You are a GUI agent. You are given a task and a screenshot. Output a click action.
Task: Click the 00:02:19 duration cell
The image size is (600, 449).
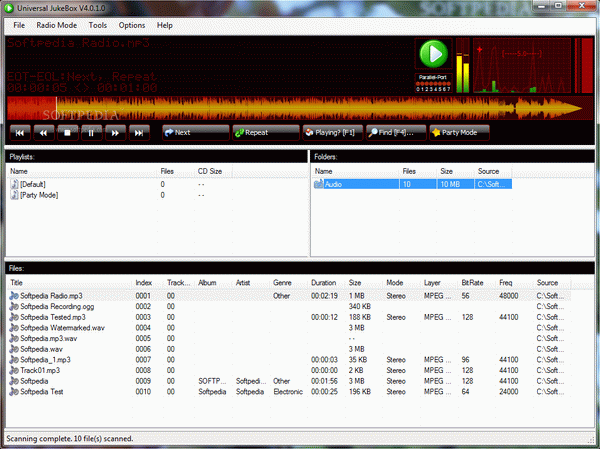[x=324, y=296]
